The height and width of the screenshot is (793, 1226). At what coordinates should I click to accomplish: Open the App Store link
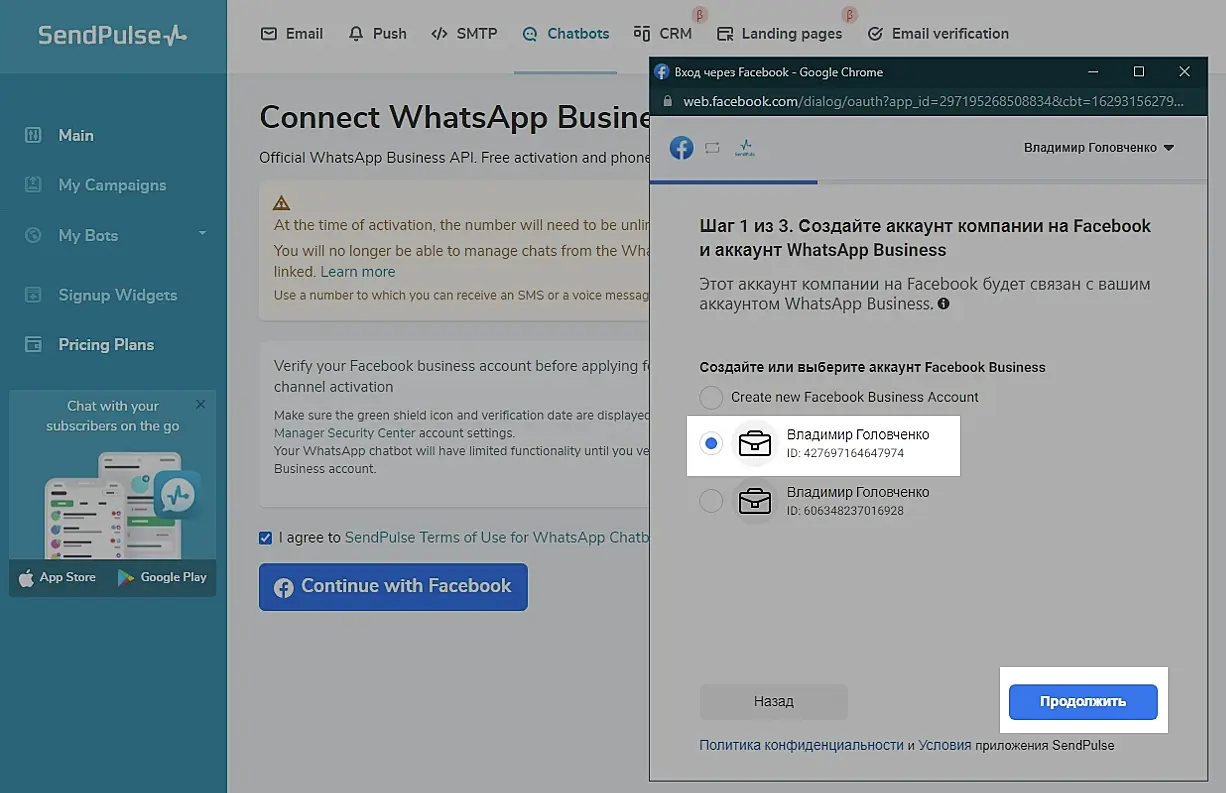click(57, 577)
